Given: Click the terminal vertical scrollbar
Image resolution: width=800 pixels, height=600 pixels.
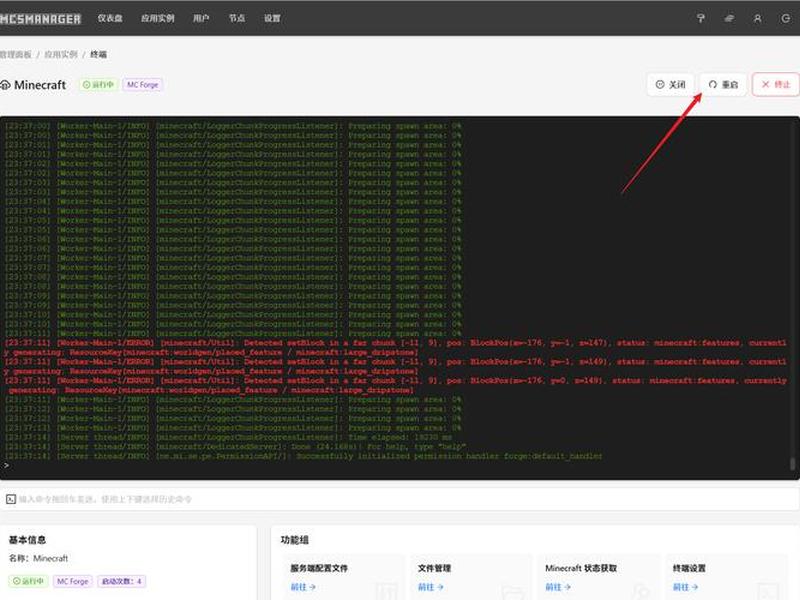Looking at the screenshot, I should click(x=792, y=463).
